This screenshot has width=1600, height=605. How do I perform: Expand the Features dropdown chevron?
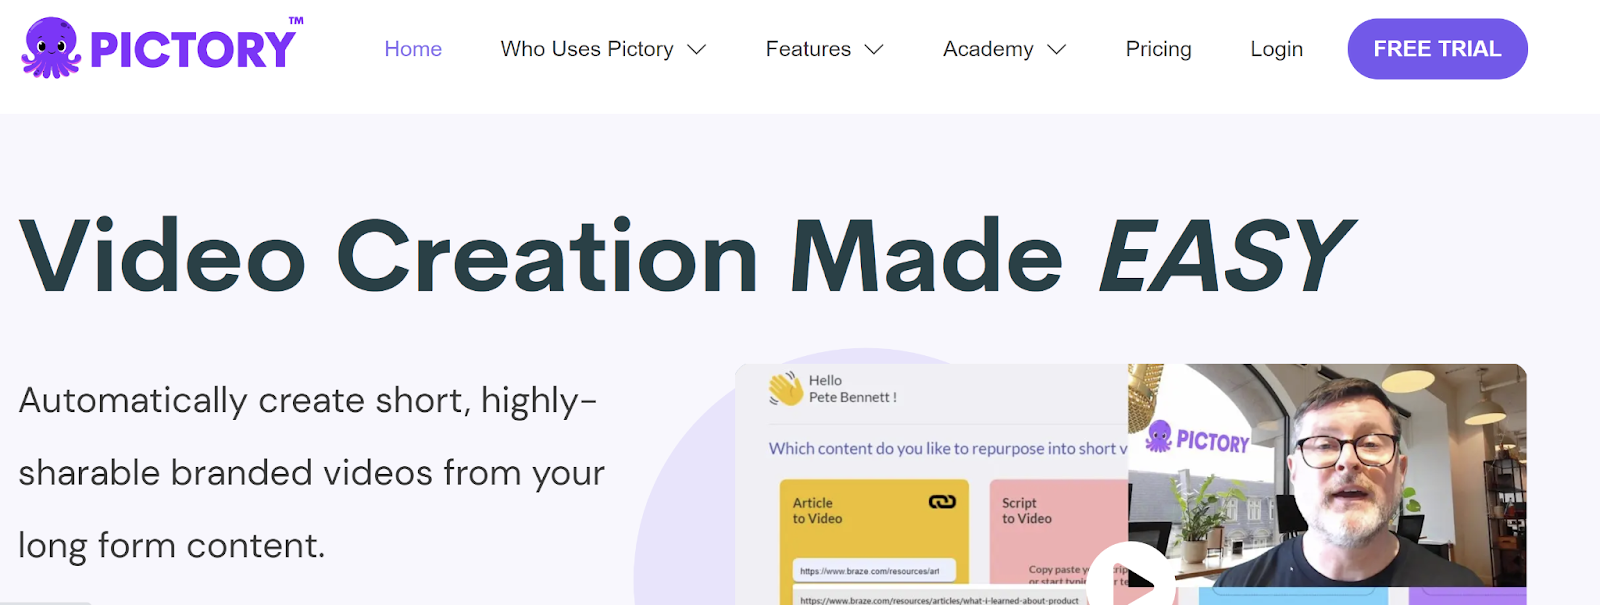click(x=874, y=49)
